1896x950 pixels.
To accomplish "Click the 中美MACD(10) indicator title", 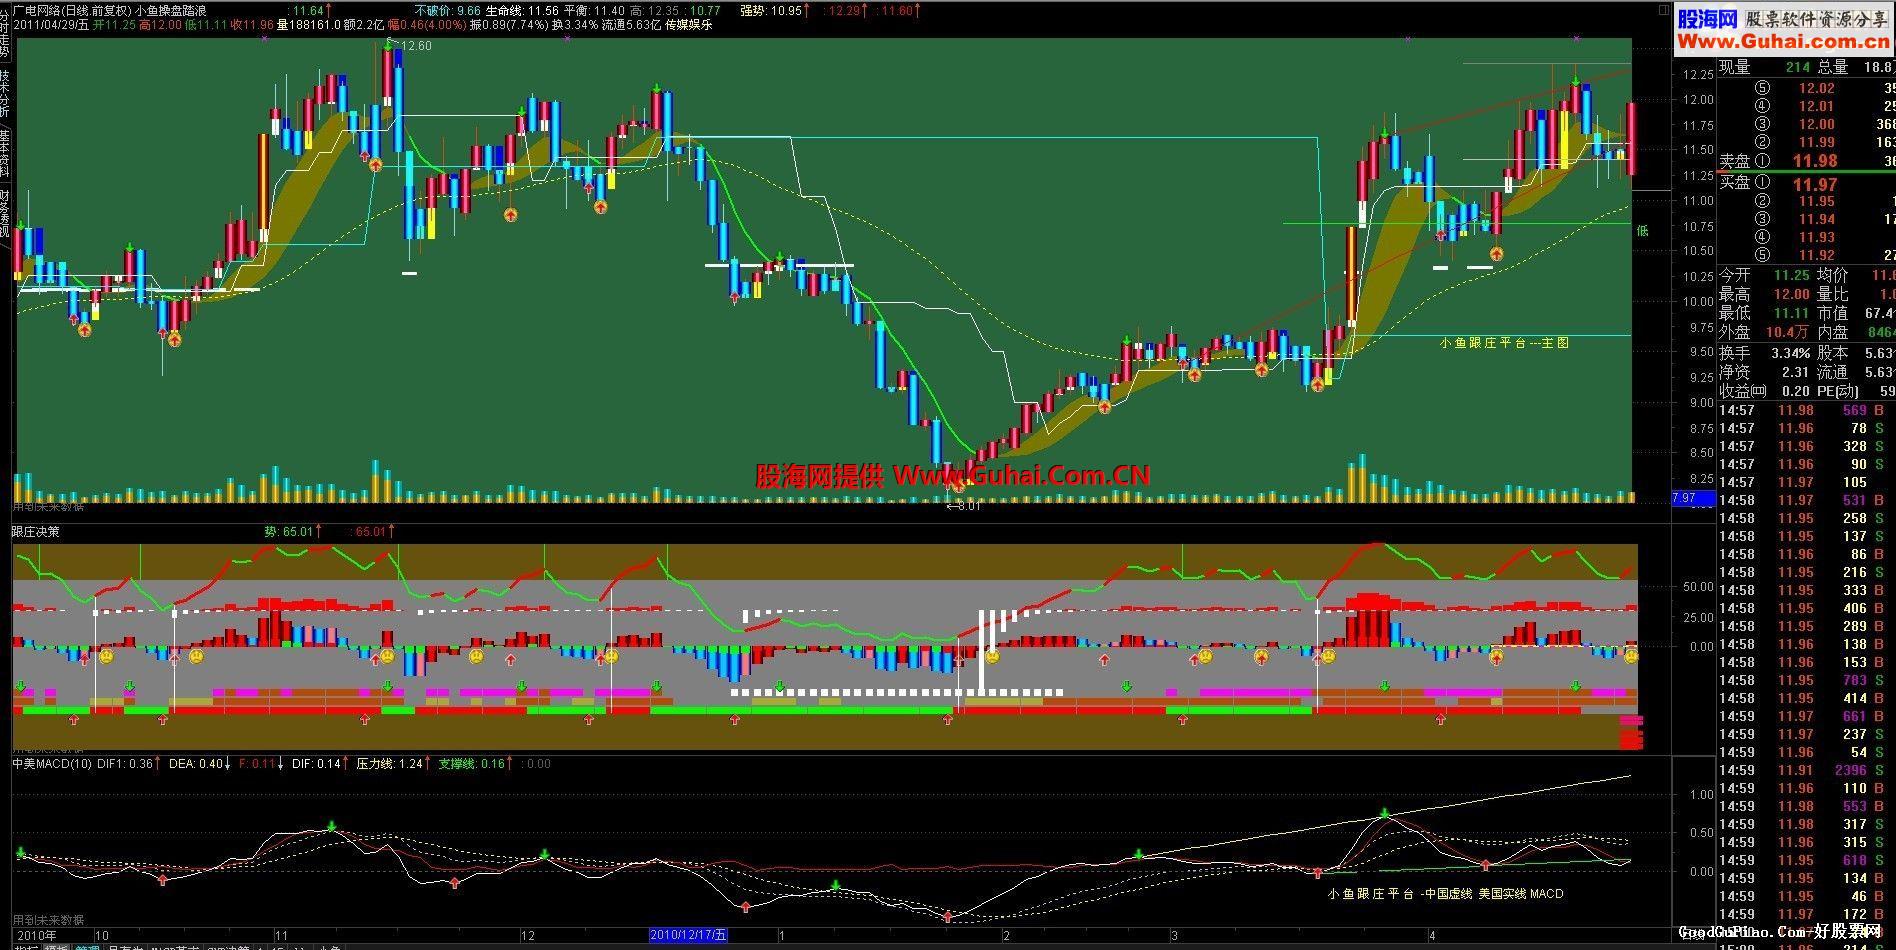I will coord(52,764).
